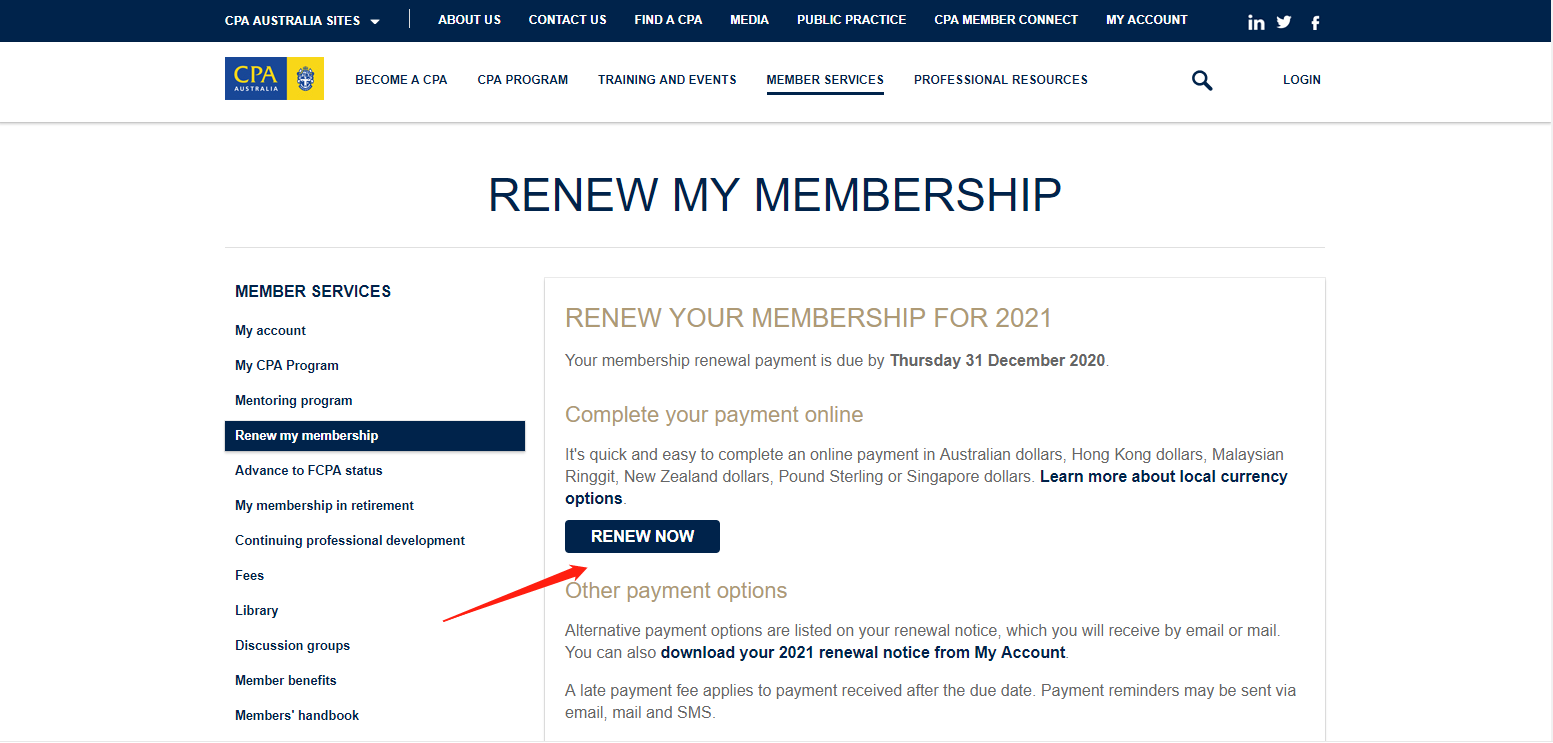Image resolution: width=1553 pixels, height=743 pixels.
Task: Click the CPA Australia logo
Action: (x=274, y=79)
